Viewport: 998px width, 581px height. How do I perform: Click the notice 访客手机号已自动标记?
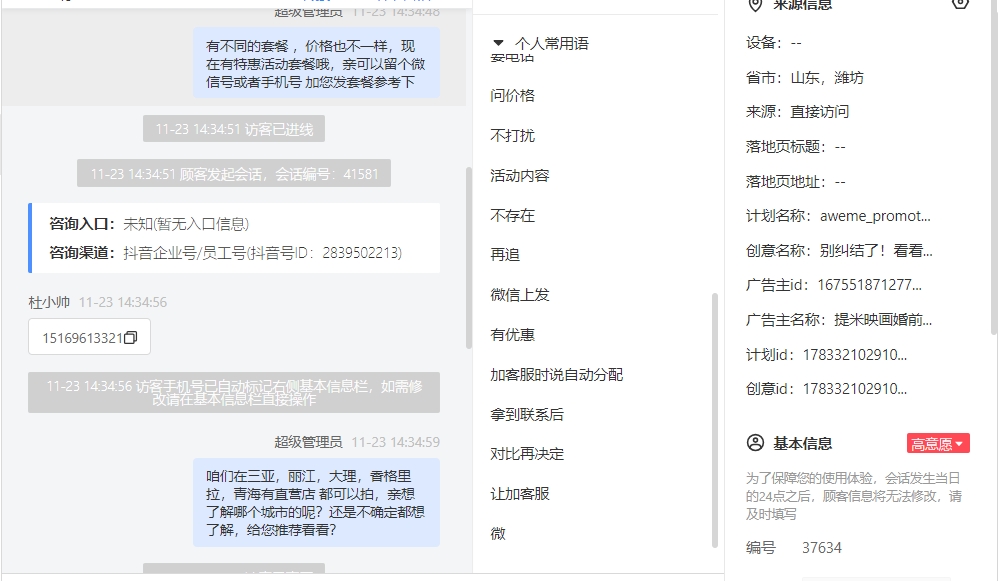pos(234,393)
